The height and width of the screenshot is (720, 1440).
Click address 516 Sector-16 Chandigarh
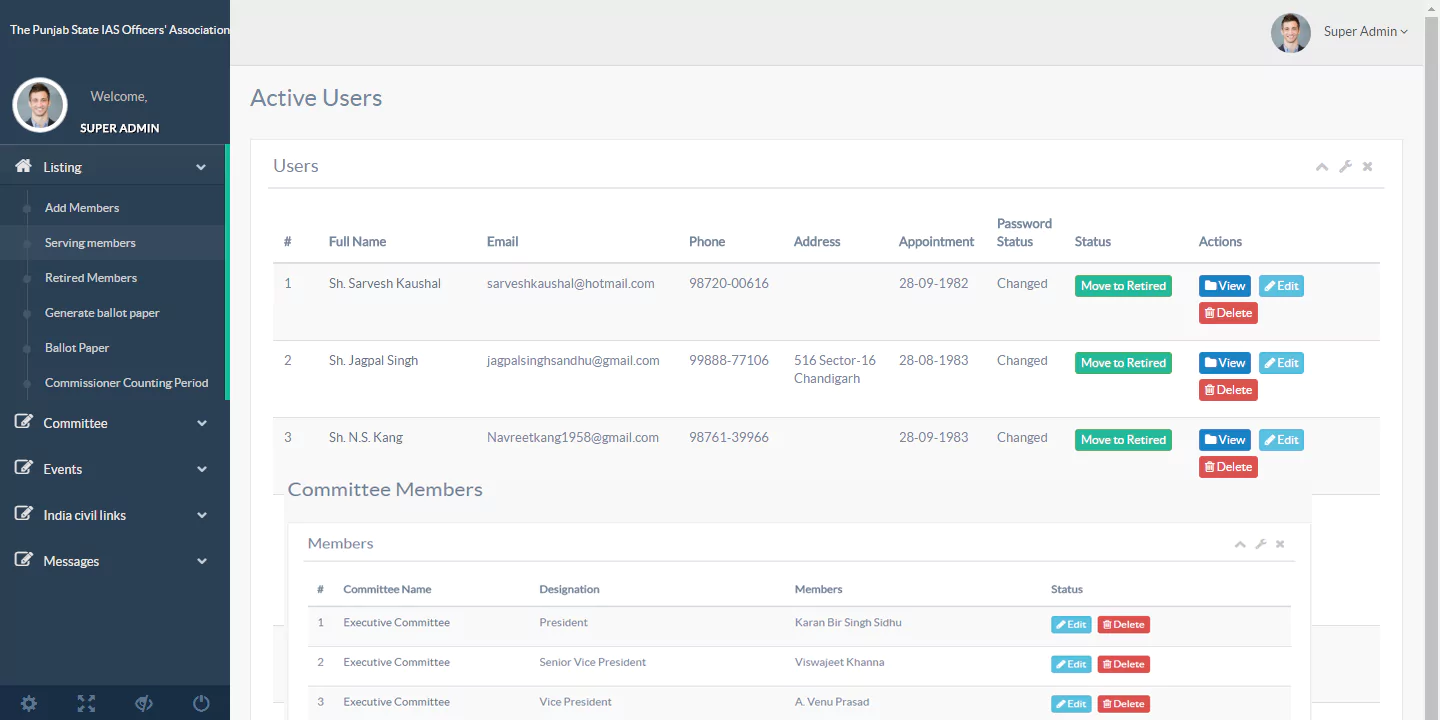coord(835,370)
